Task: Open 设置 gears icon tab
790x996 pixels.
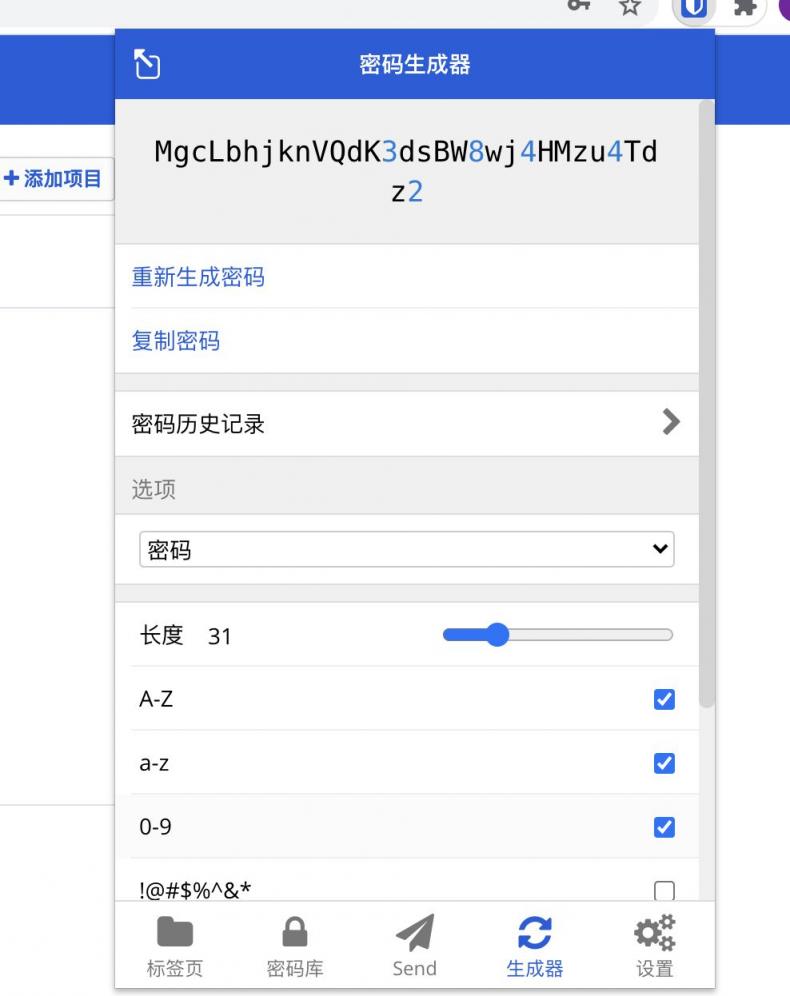Action: click(655, 945)
